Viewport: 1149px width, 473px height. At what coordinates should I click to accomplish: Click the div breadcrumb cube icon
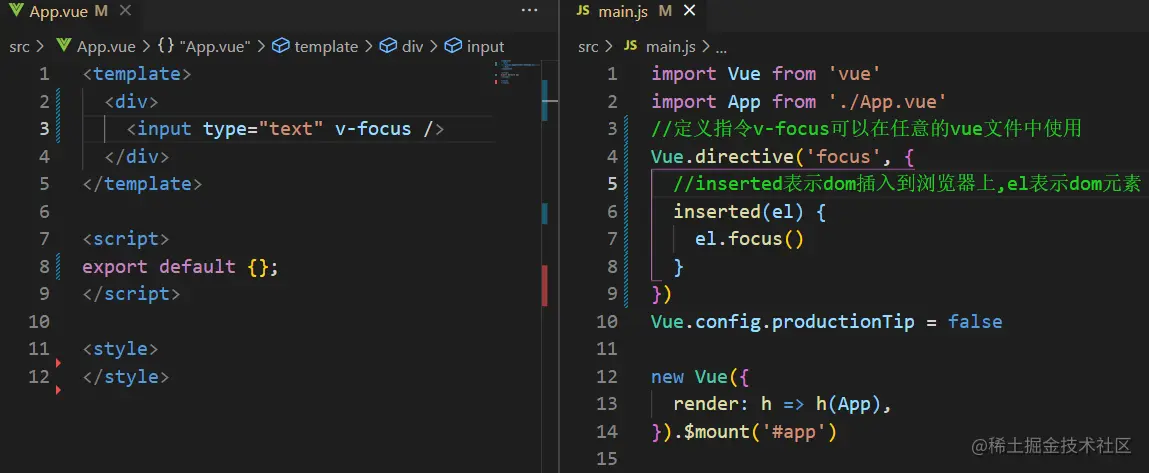pos(388,46)
